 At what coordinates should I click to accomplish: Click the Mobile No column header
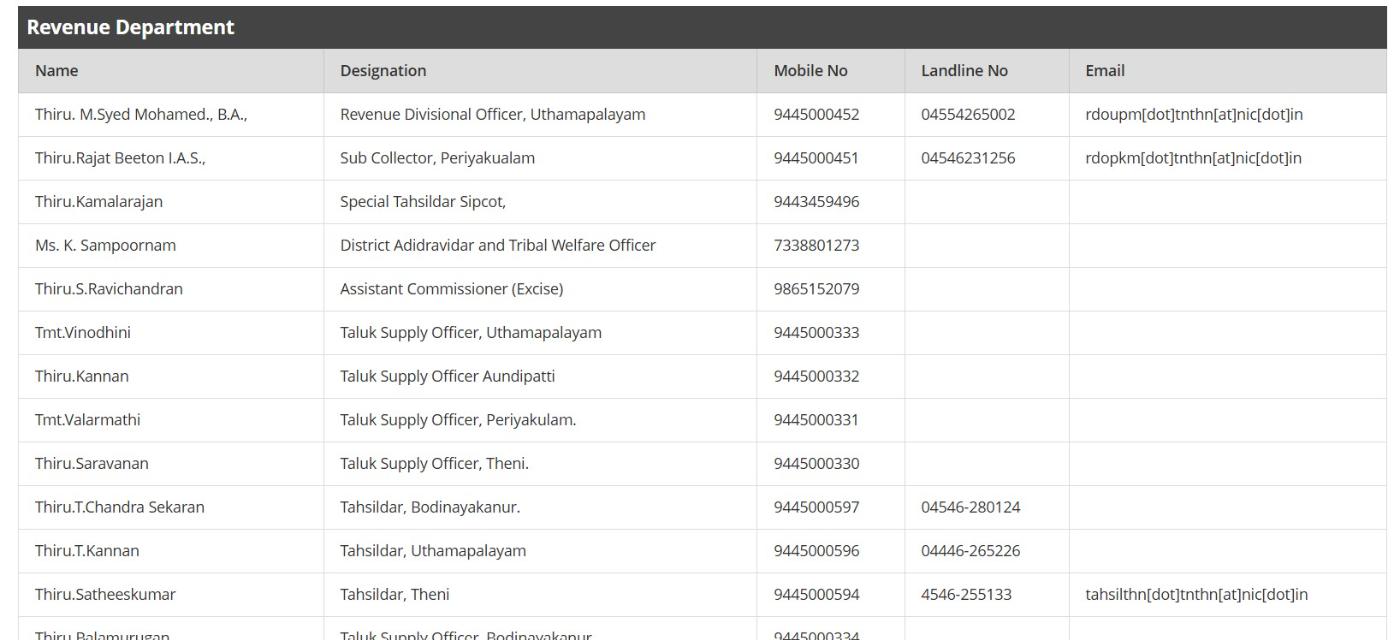pyautogui.click(x=810, y=71)
